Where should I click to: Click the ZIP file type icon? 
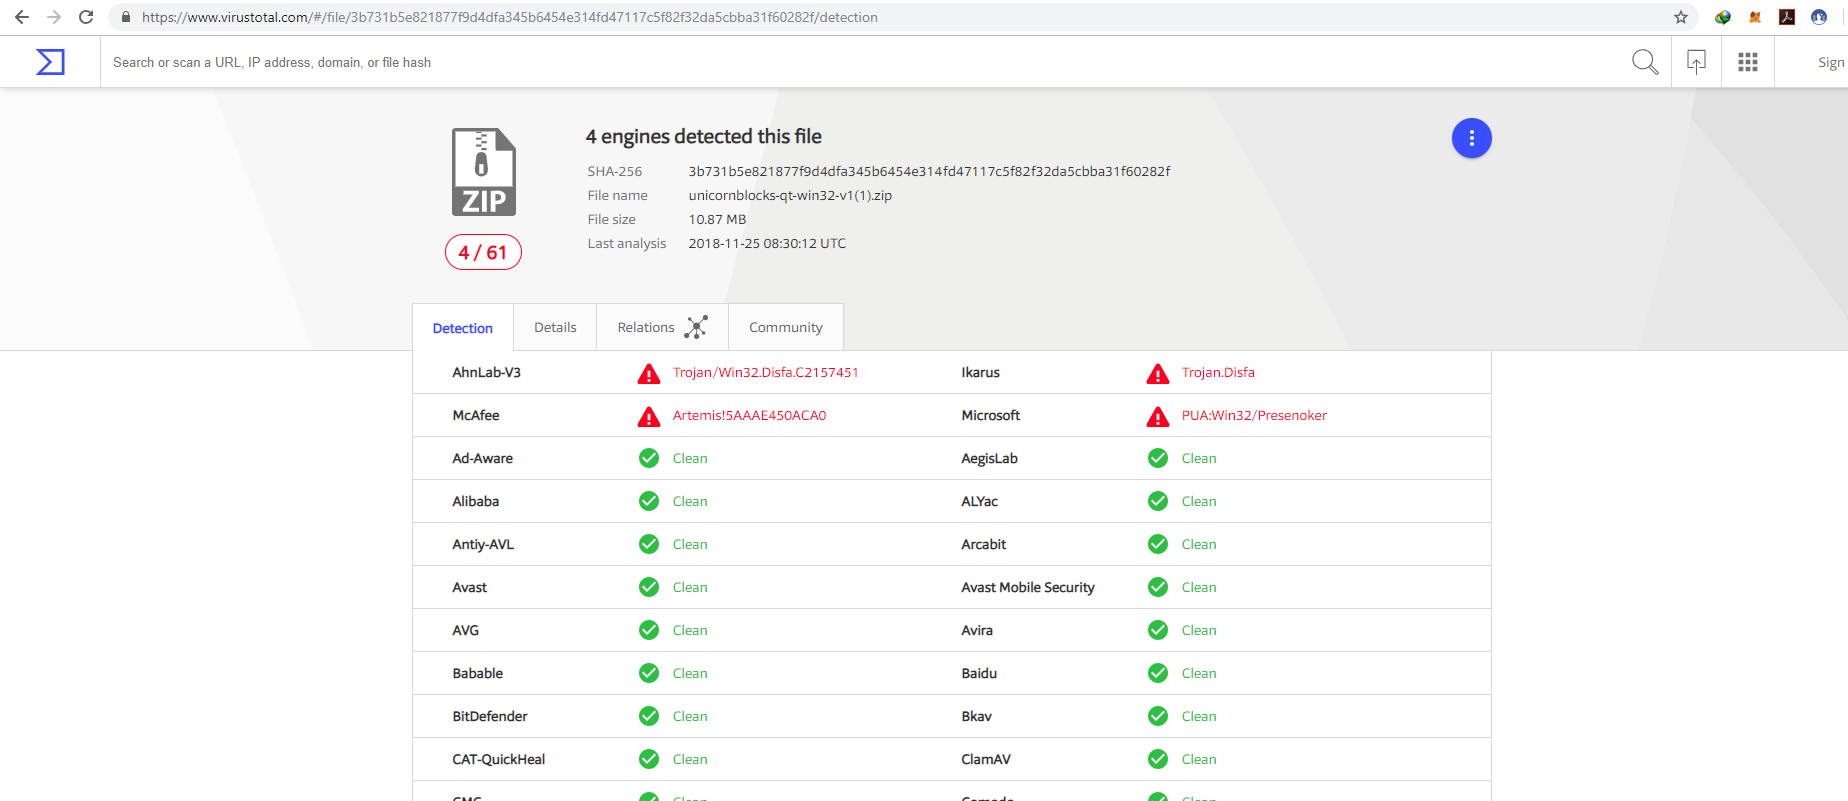(483, 172)
